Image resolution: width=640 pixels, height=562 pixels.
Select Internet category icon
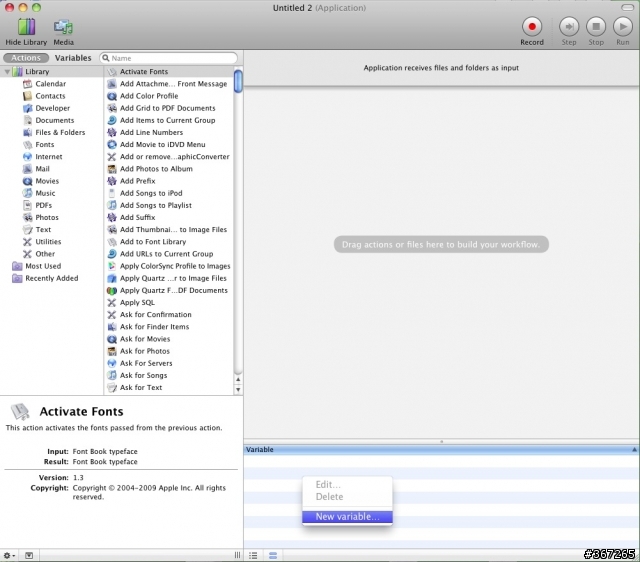[x=27, y=157]
